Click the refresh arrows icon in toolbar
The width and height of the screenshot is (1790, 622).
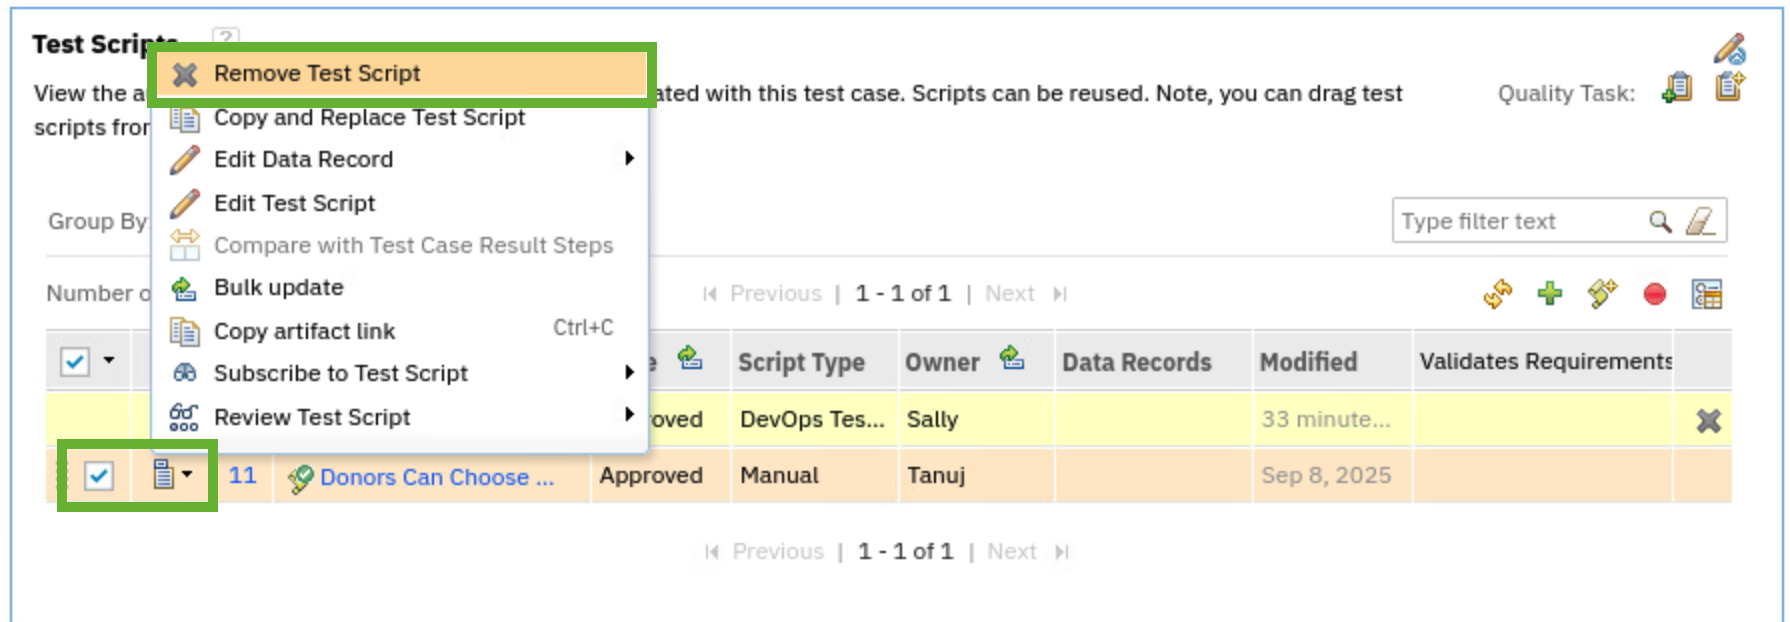[x=1497, y=294]
